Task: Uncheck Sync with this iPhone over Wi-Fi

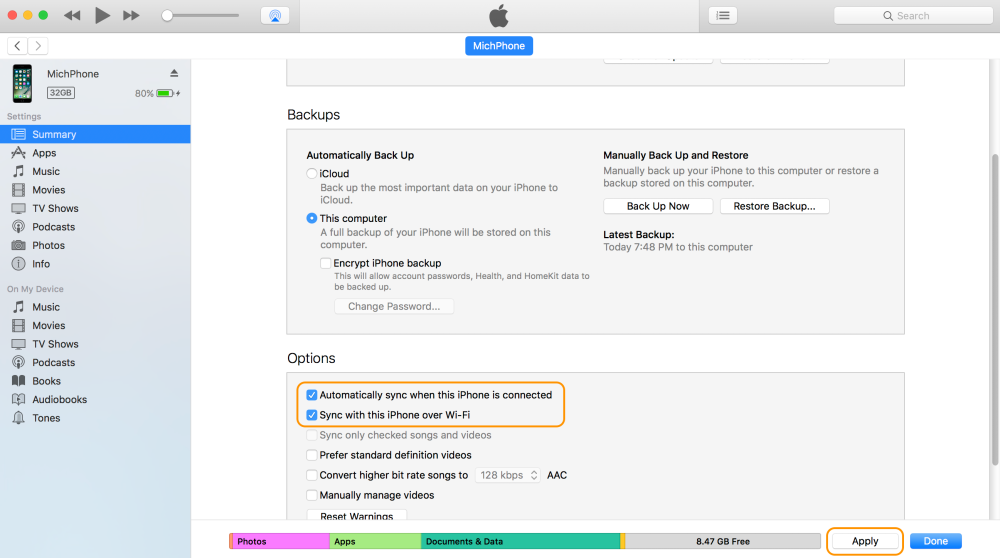Action: pos(312,415)
